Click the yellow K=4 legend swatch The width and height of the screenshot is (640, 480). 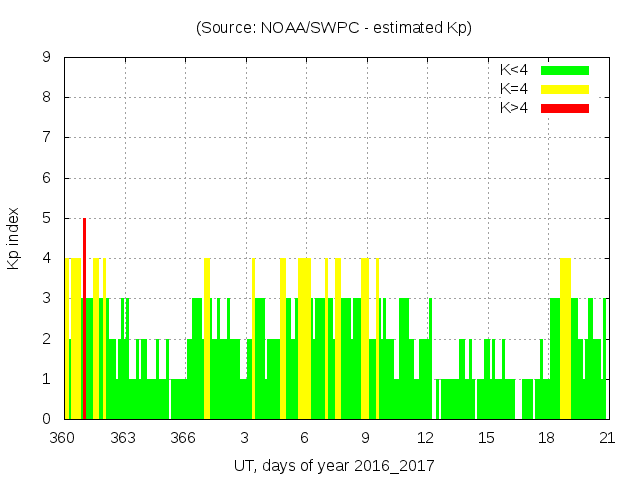pos(565,89)
